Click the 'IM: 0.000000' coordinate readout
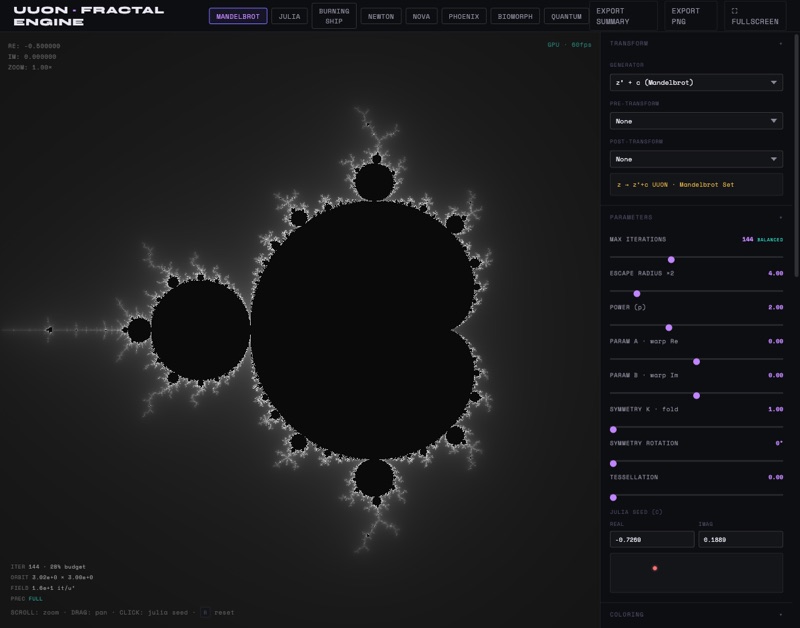The image size is (800, 628). pos(32,57)
